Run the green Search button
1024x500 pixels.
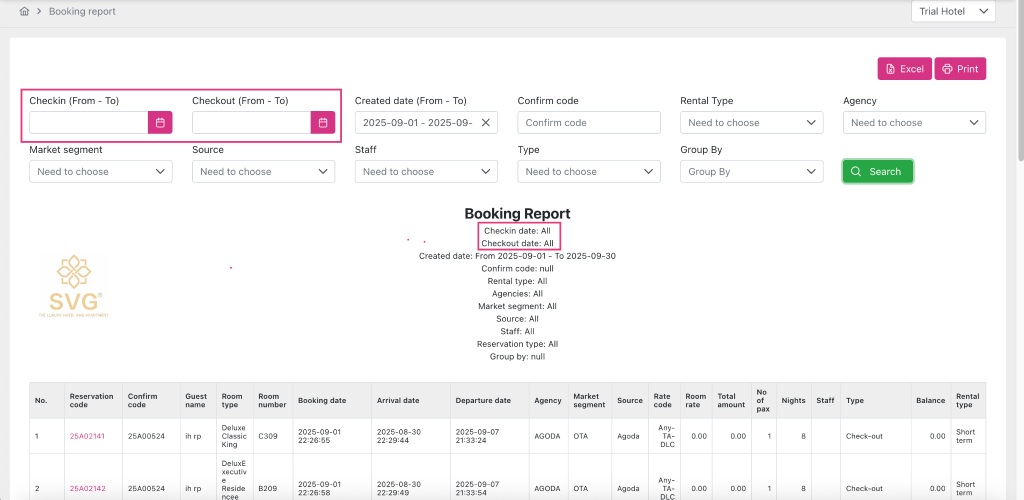[877, 171]
